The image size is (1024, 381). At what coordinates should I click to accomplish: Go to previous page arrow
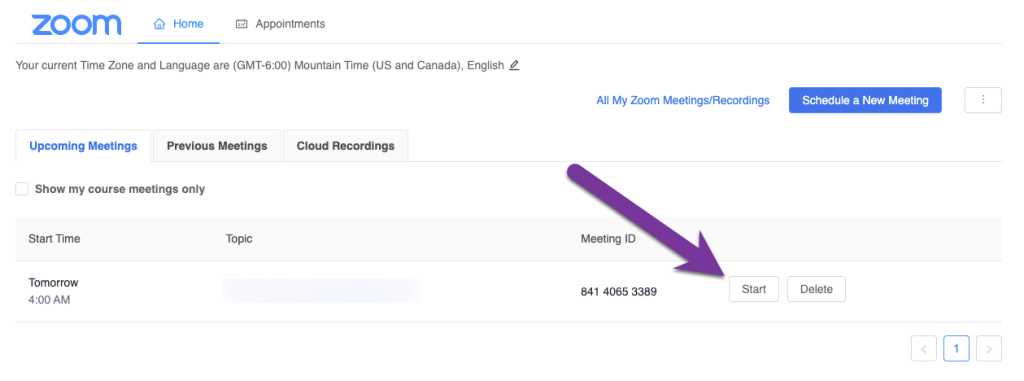coord(923,349)
